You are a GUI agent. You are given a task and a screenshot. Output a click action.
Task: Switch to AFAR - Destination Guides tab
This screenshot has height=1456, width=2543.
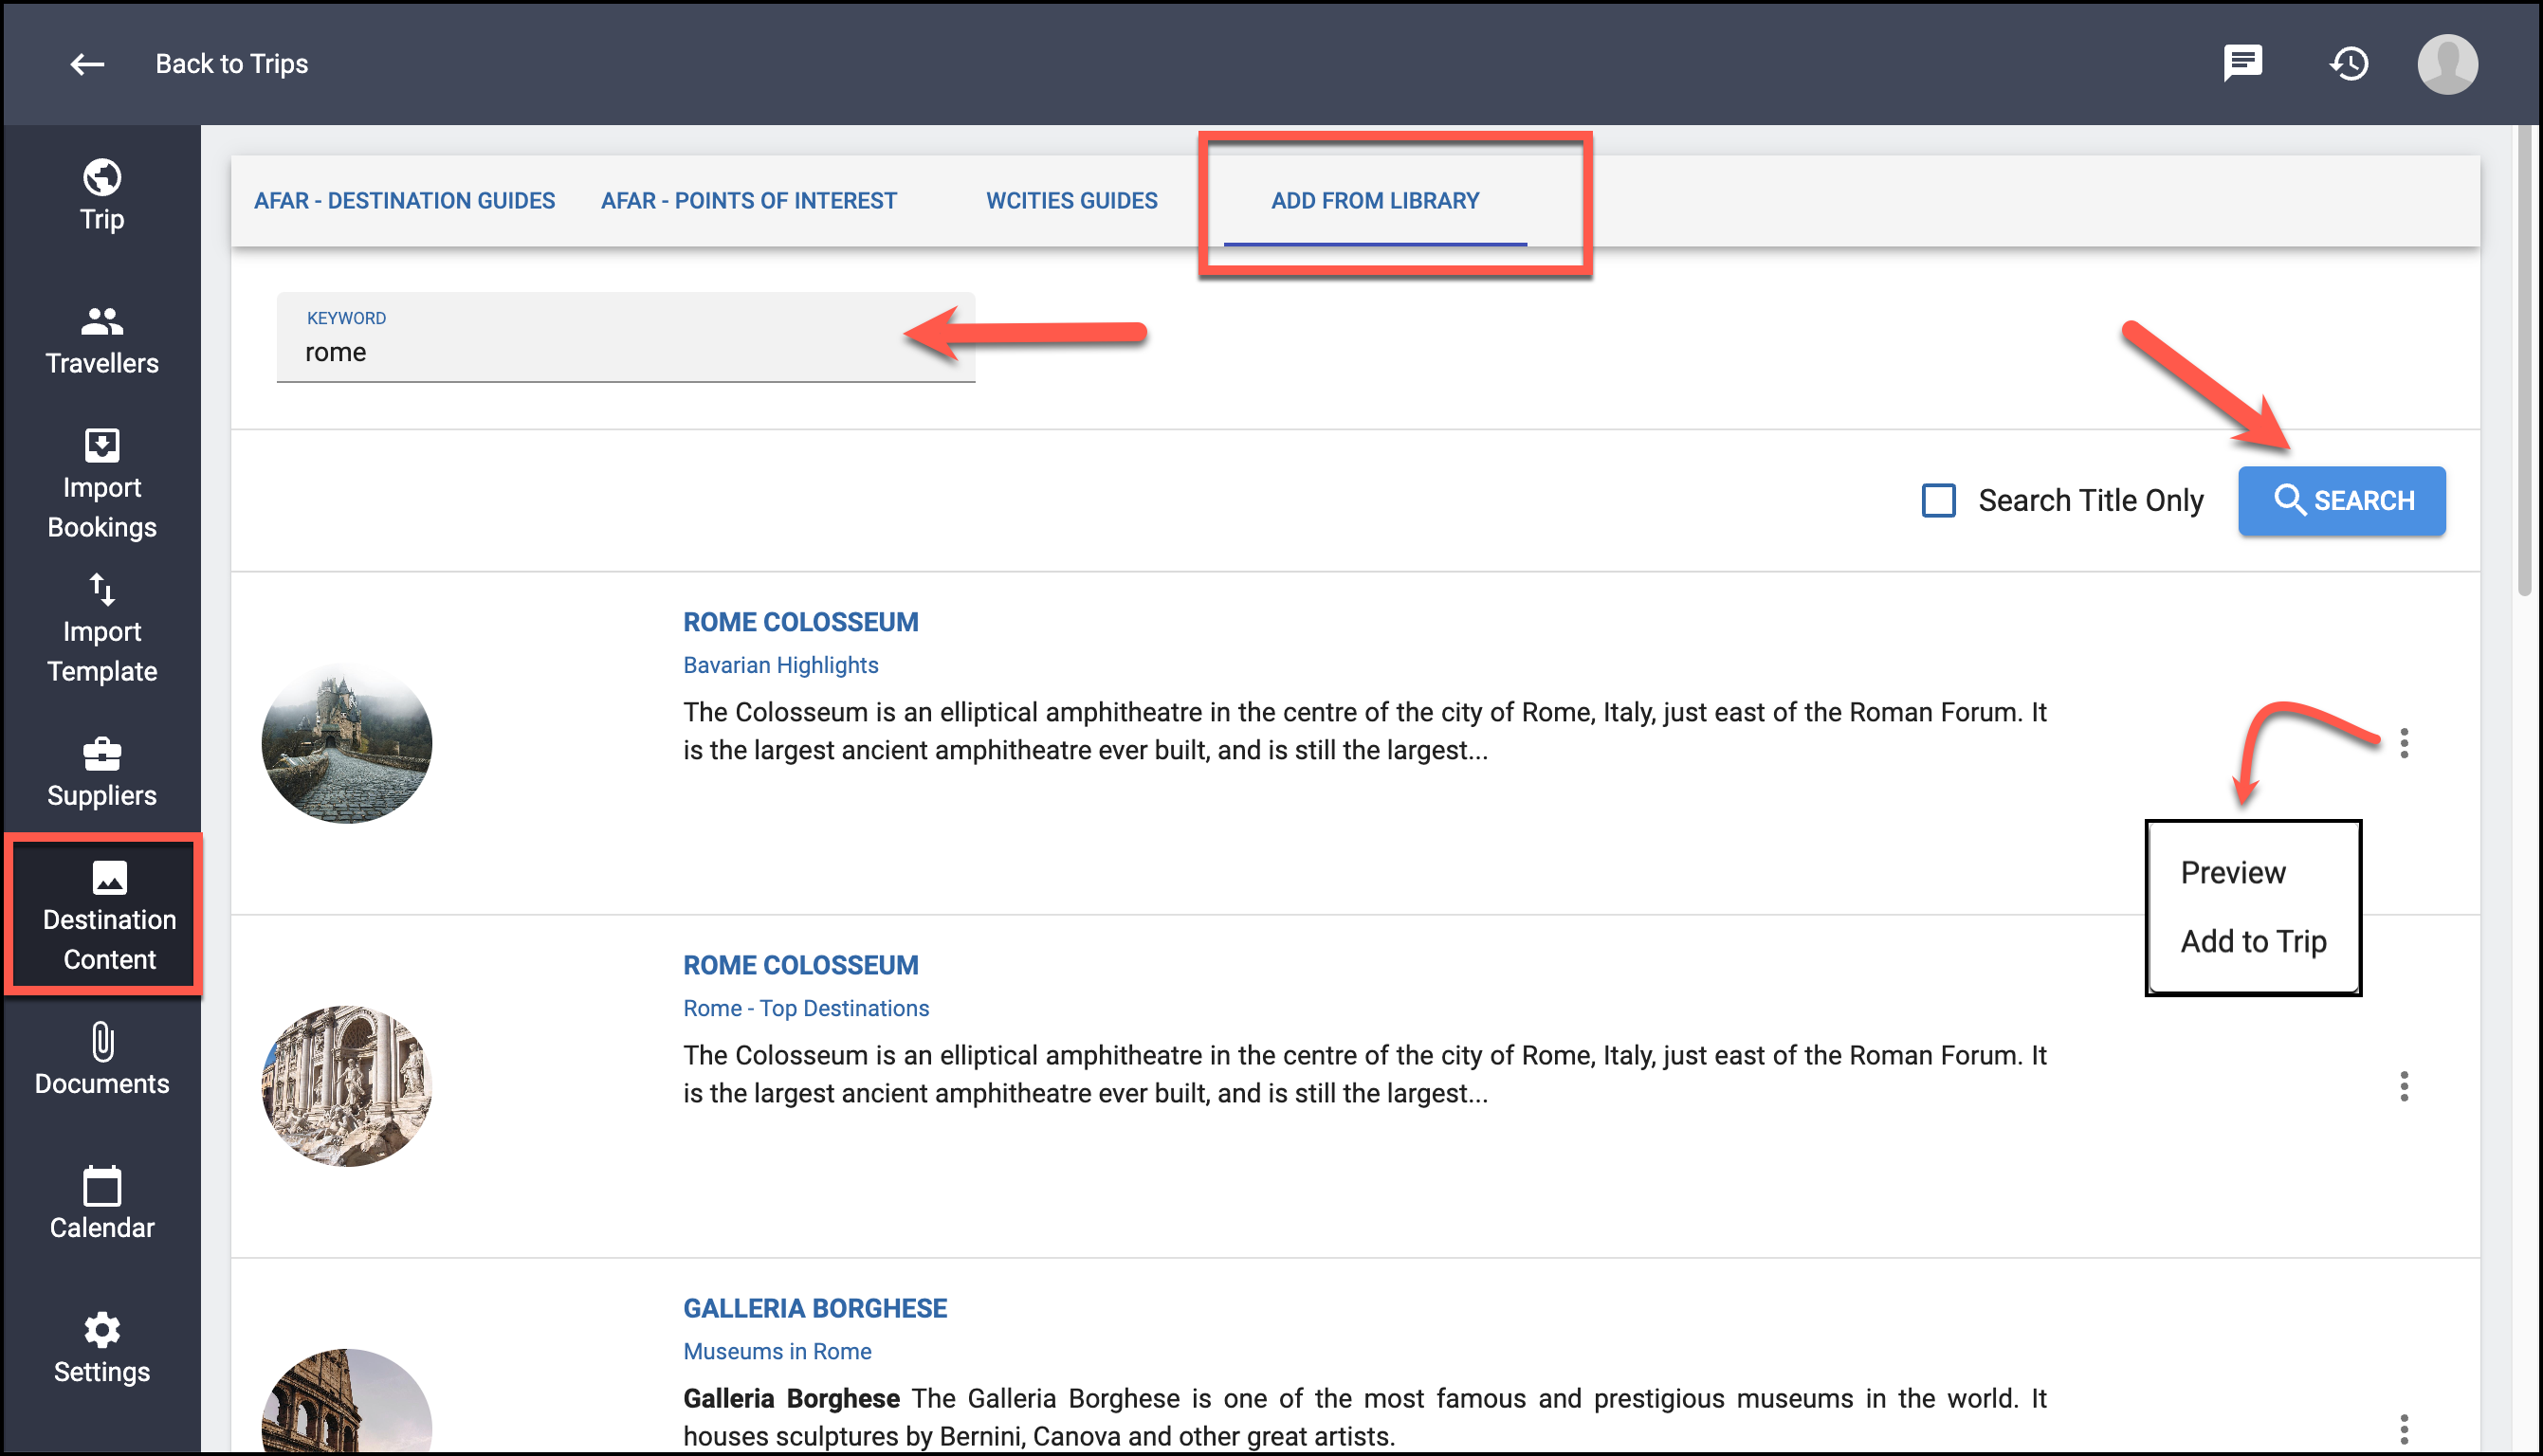404,201
